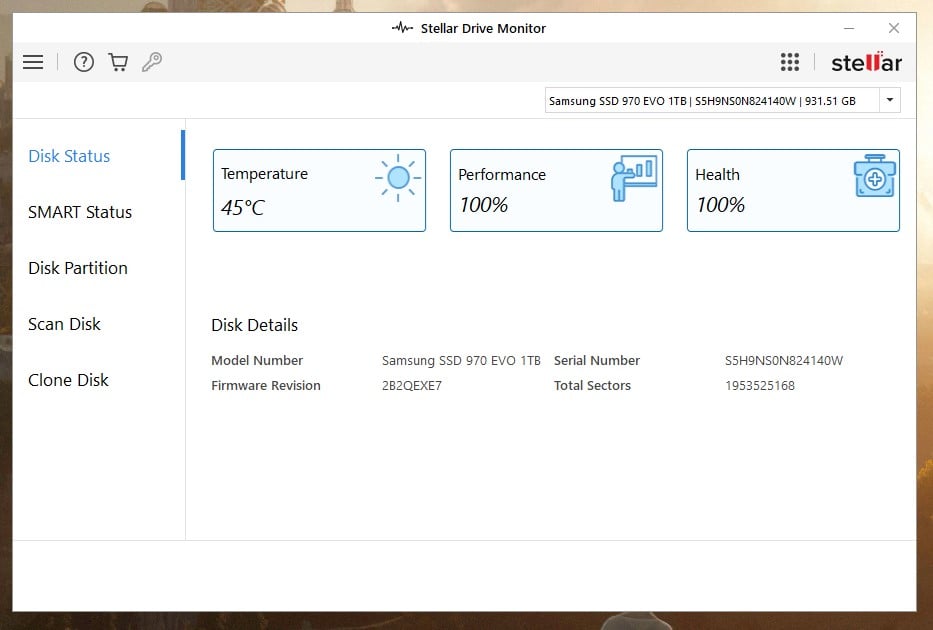933x630 pixels.
Task: Click the key activation icon
Action: pyautogui.click(x=152, y=62)
